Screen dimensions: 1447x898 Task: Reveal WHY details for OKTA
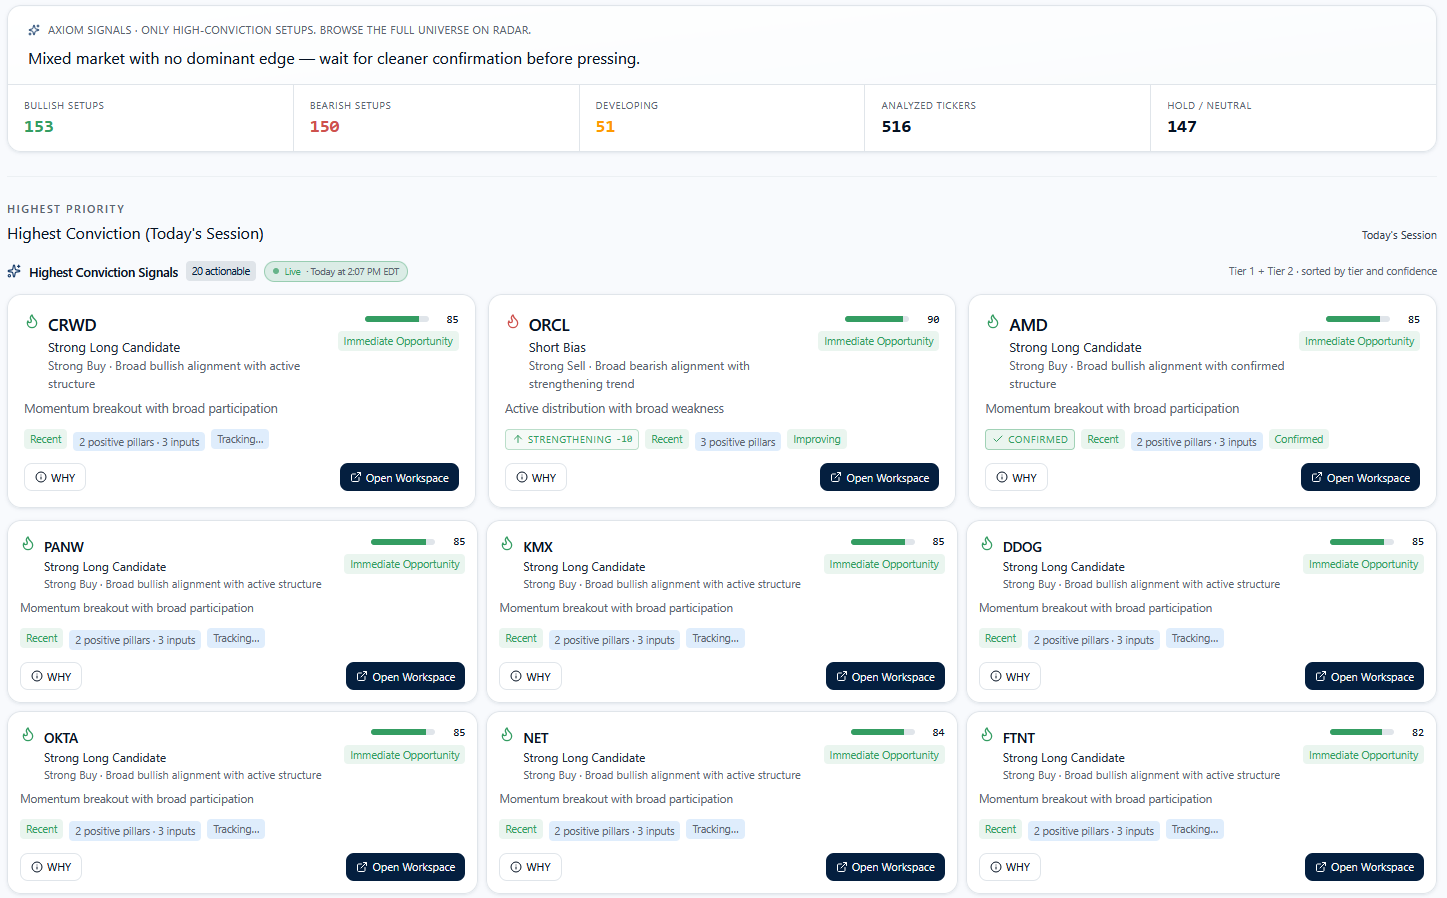51,867
